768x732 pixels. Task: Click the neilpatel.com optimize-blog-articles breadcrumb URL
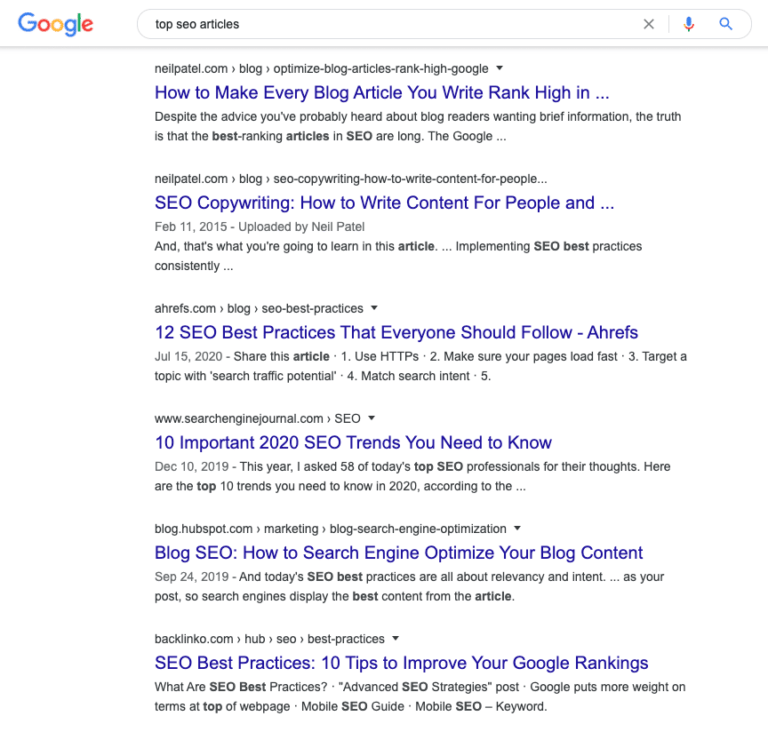tap(321, 69)
